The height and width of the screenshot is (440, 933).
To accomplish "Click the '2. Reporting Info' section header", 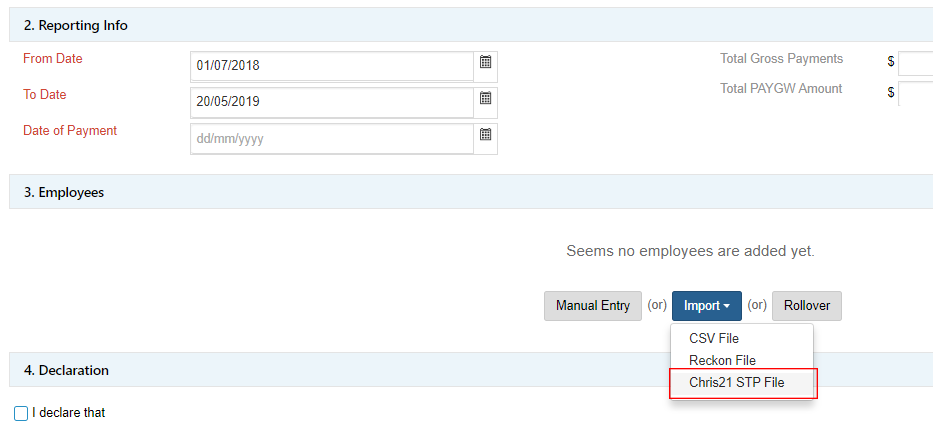I will tap(76, 25).
